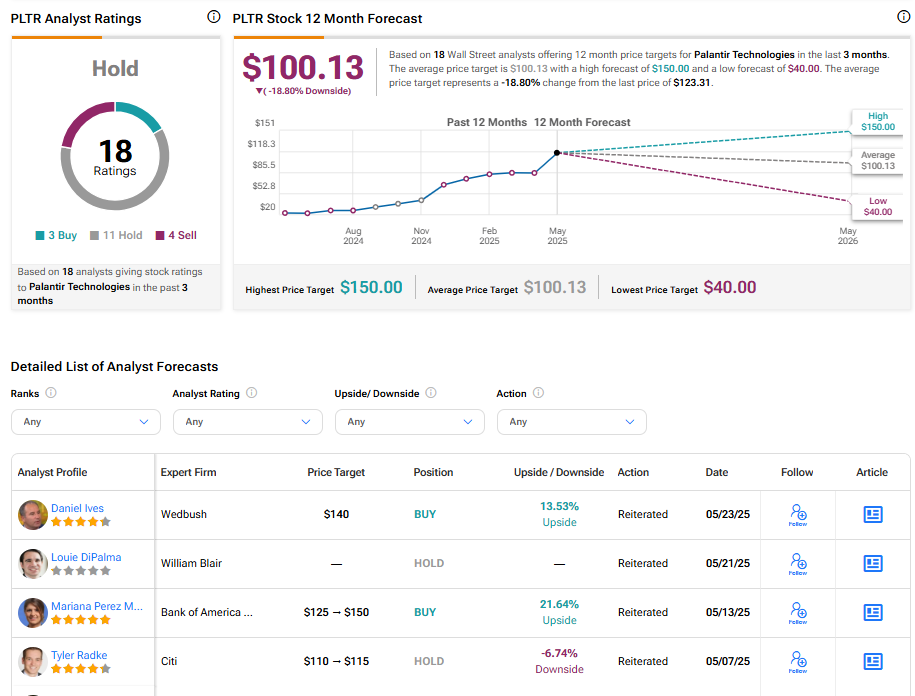Click Daniel Ives star rating
This screenshot has height=696, width=915.
click(x=81, y=522)
